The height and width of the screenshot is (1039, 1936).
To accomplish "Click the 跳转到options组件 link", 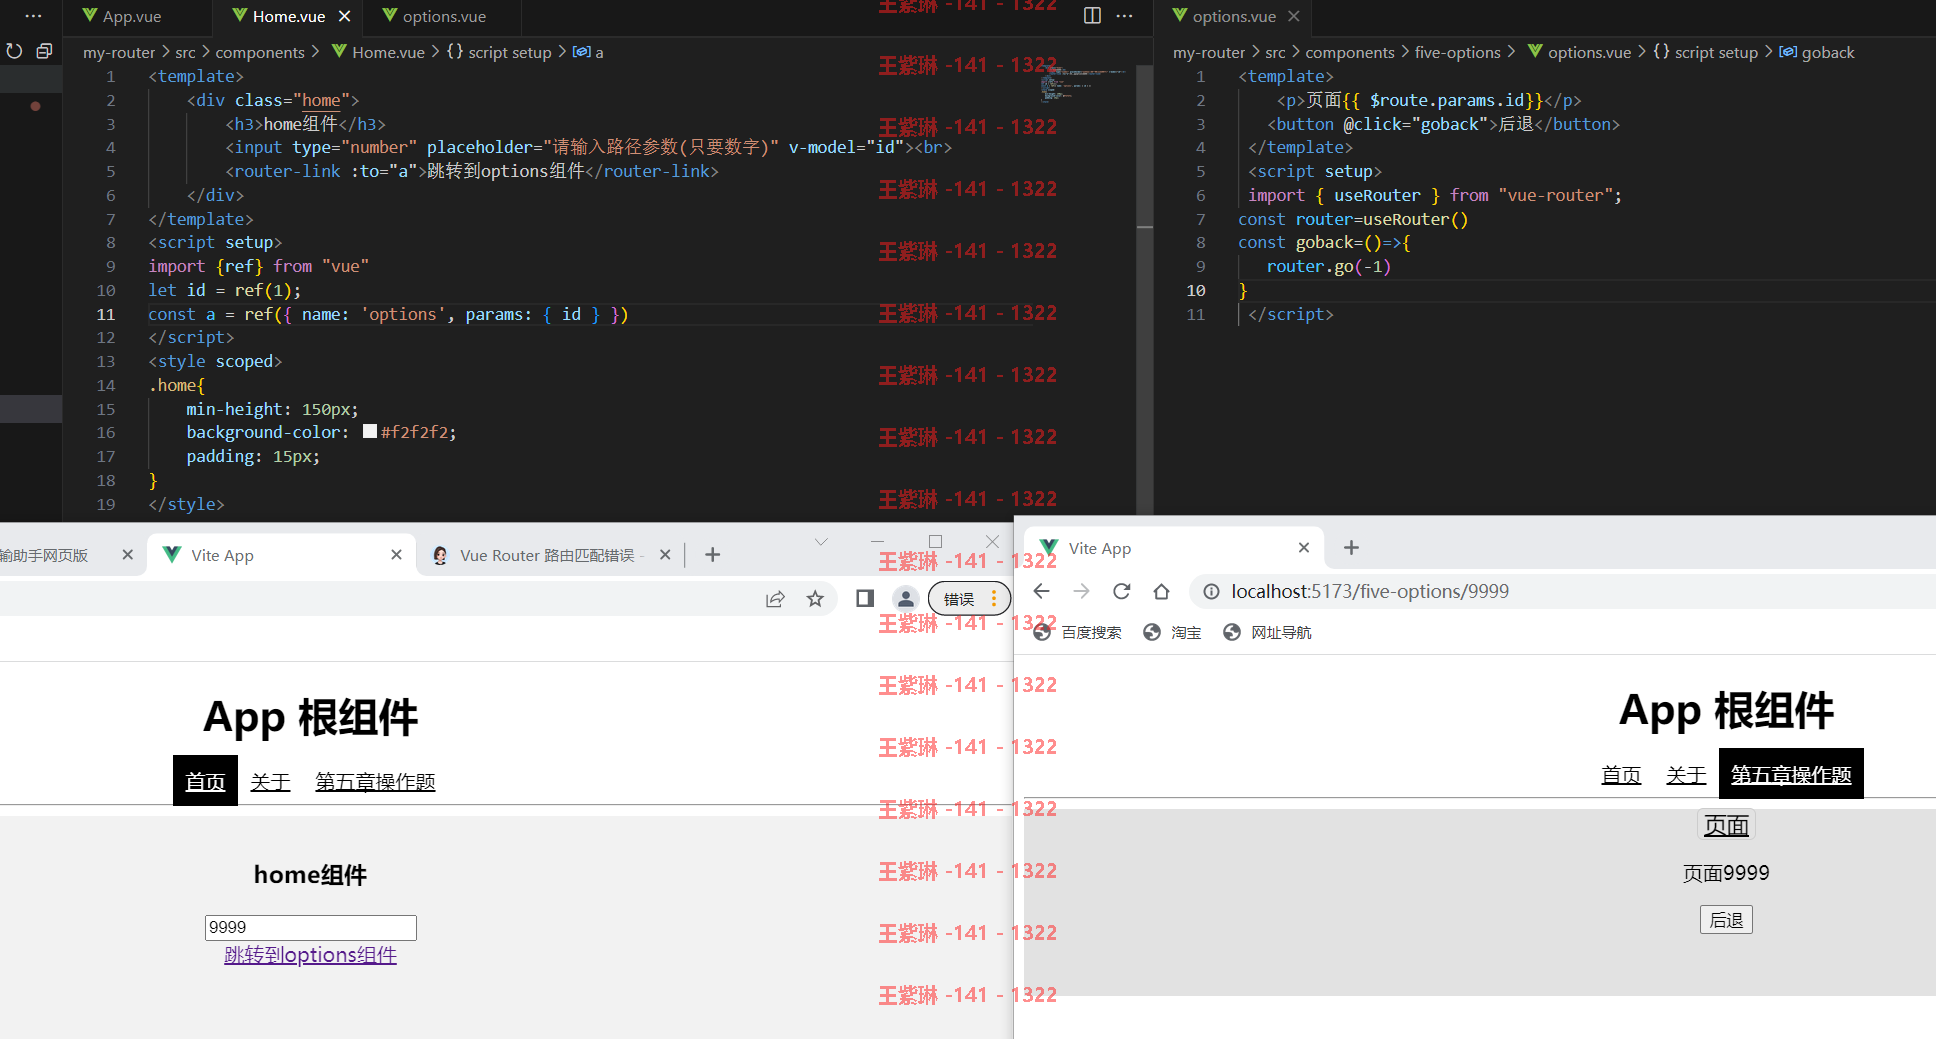I will tap(310, 955).
